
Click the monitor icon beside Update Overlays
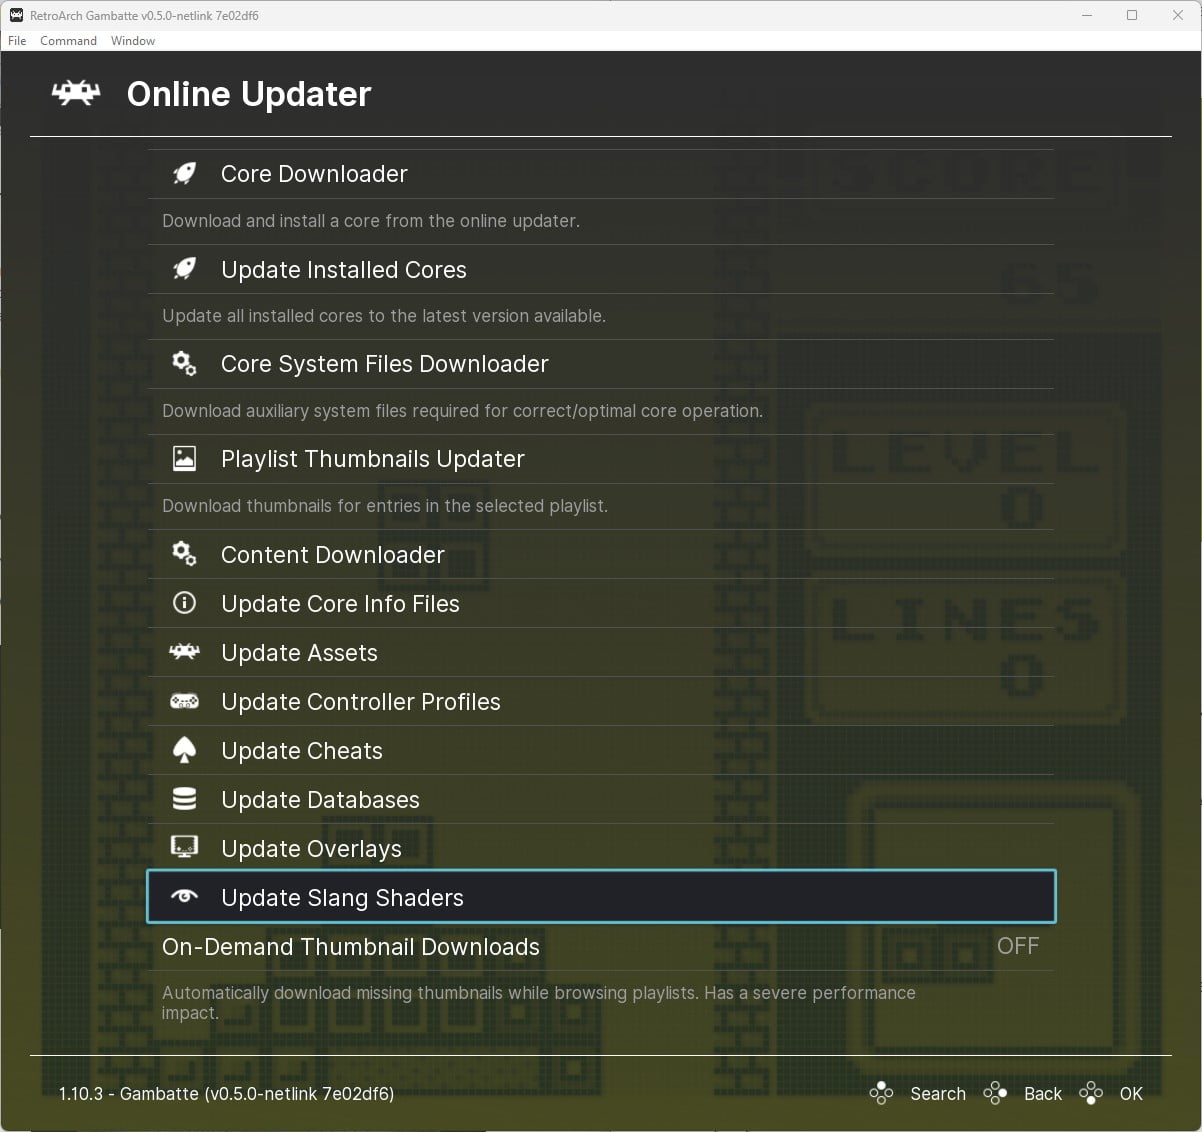[x=184, y=848]
